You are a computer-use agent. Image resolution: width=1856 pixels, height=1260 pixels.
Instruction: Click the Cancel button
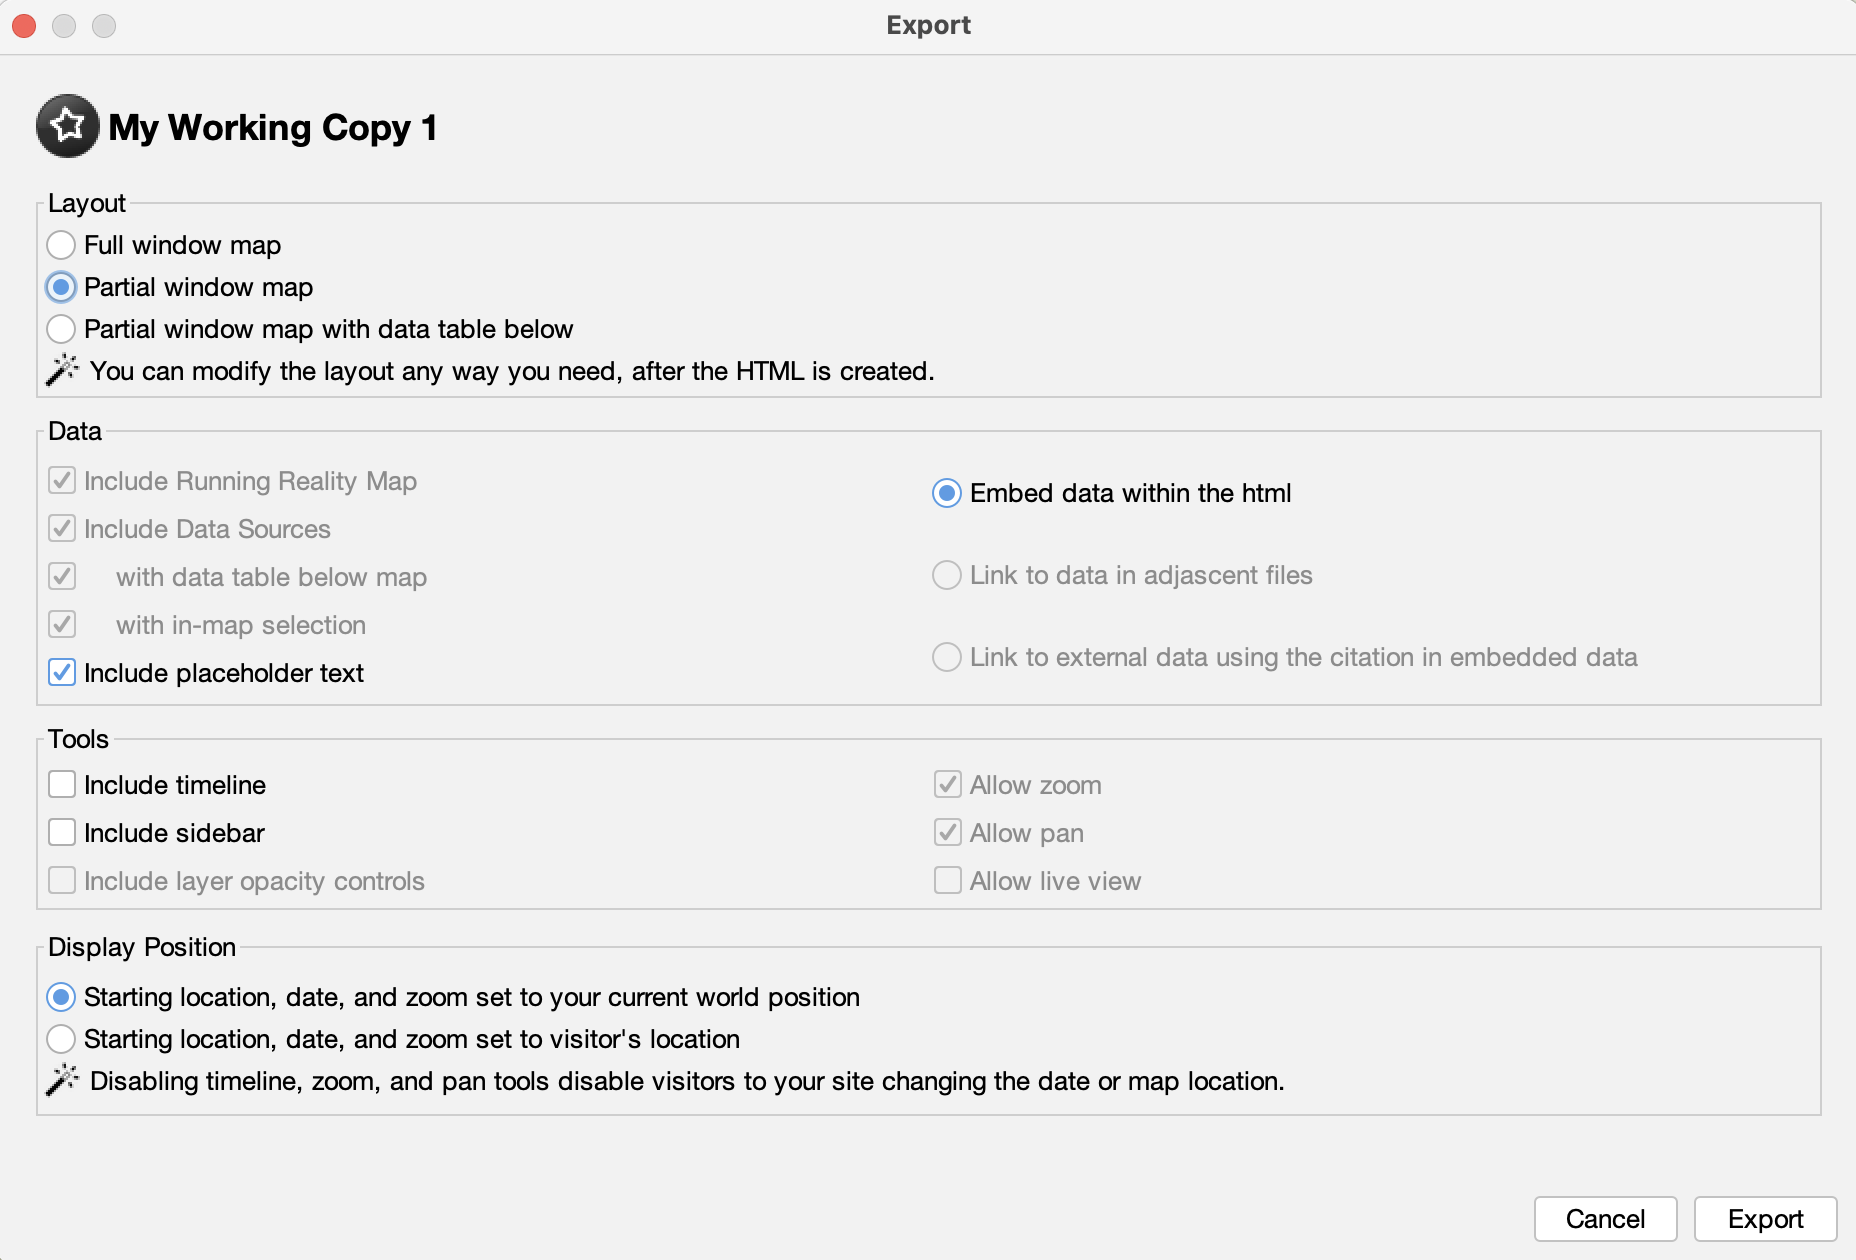(x=1605, y=1218)
